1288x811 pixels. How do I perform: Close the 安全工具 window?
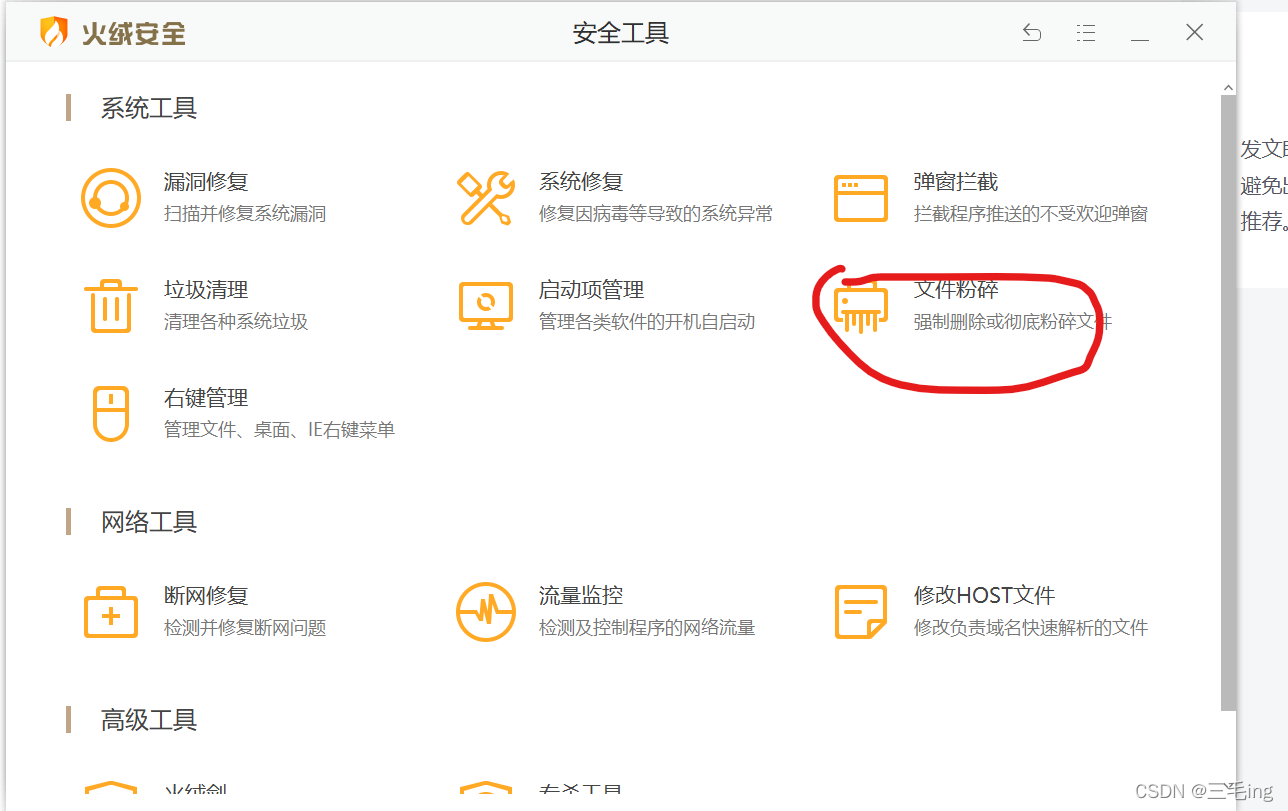(1194, 33)
